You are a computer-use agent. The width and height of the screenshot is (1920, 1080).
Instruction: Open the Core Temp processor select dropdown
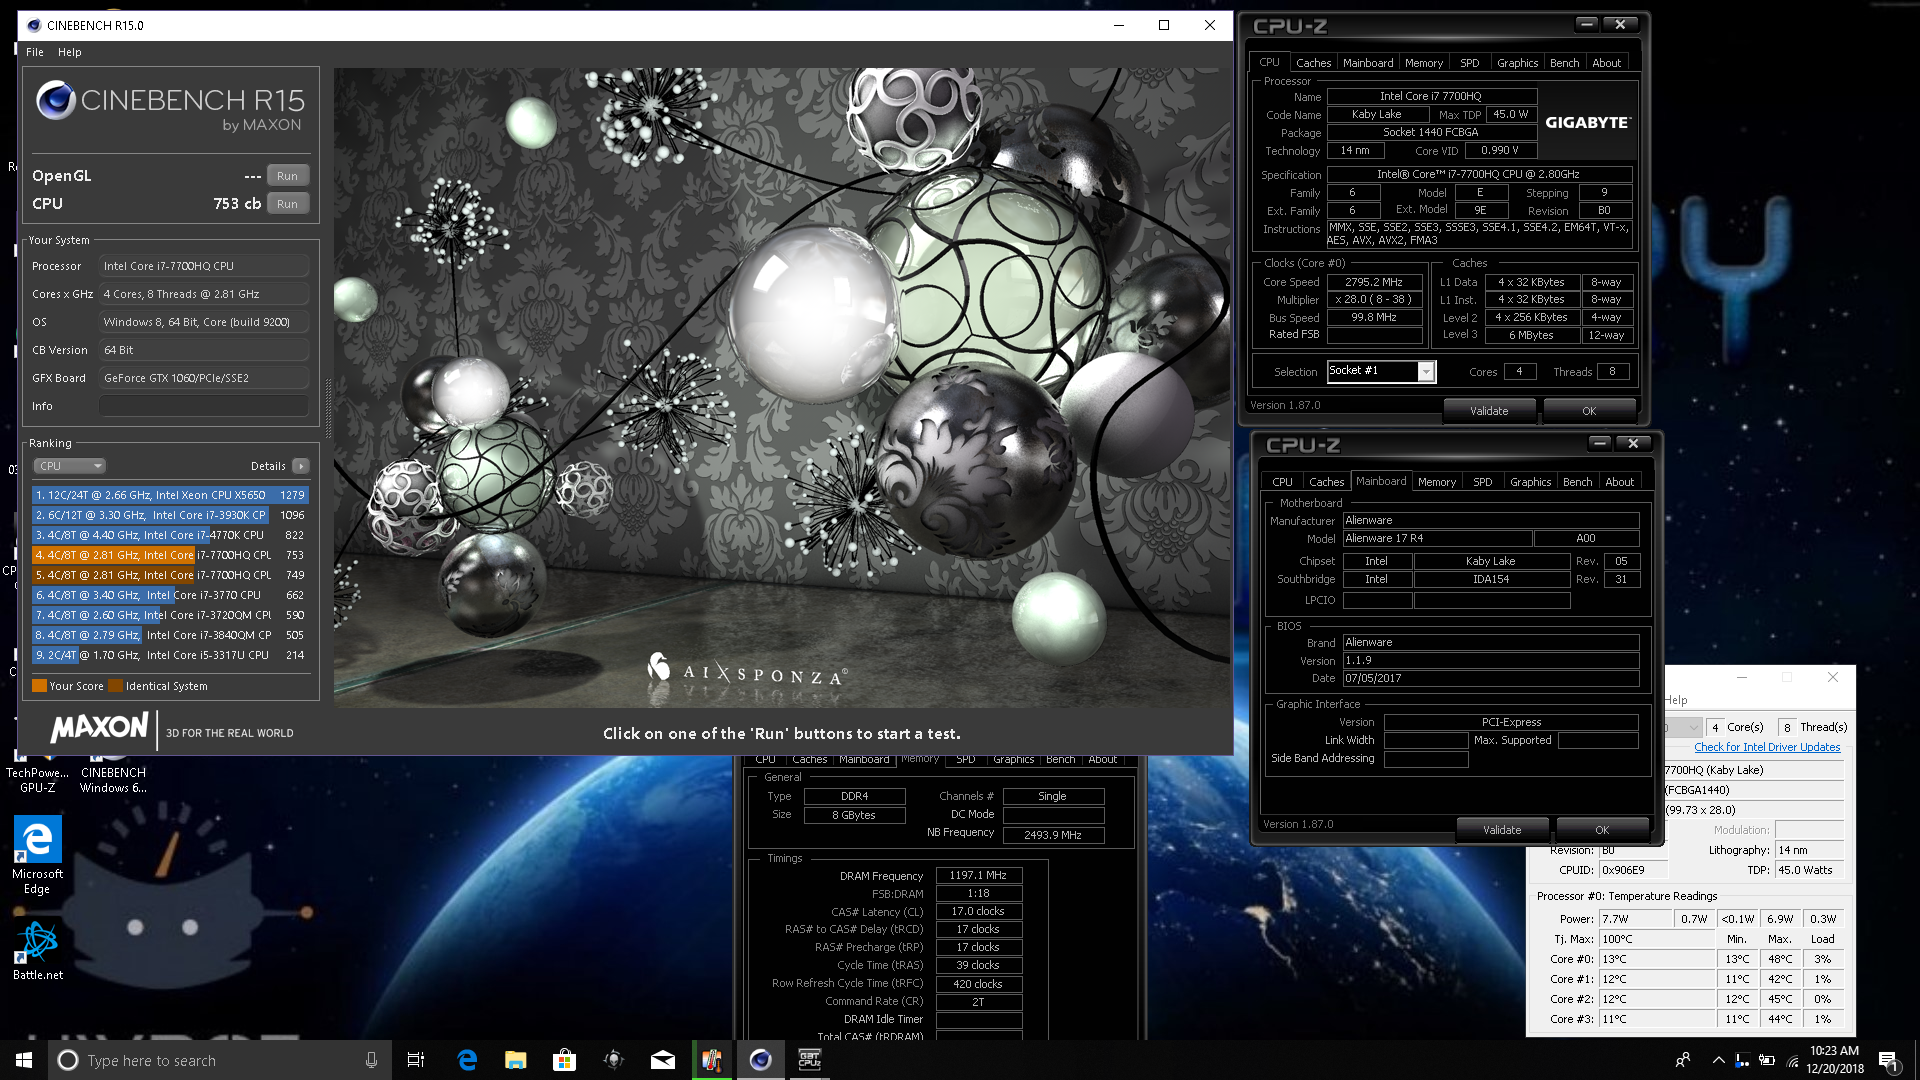point(1683,727)
